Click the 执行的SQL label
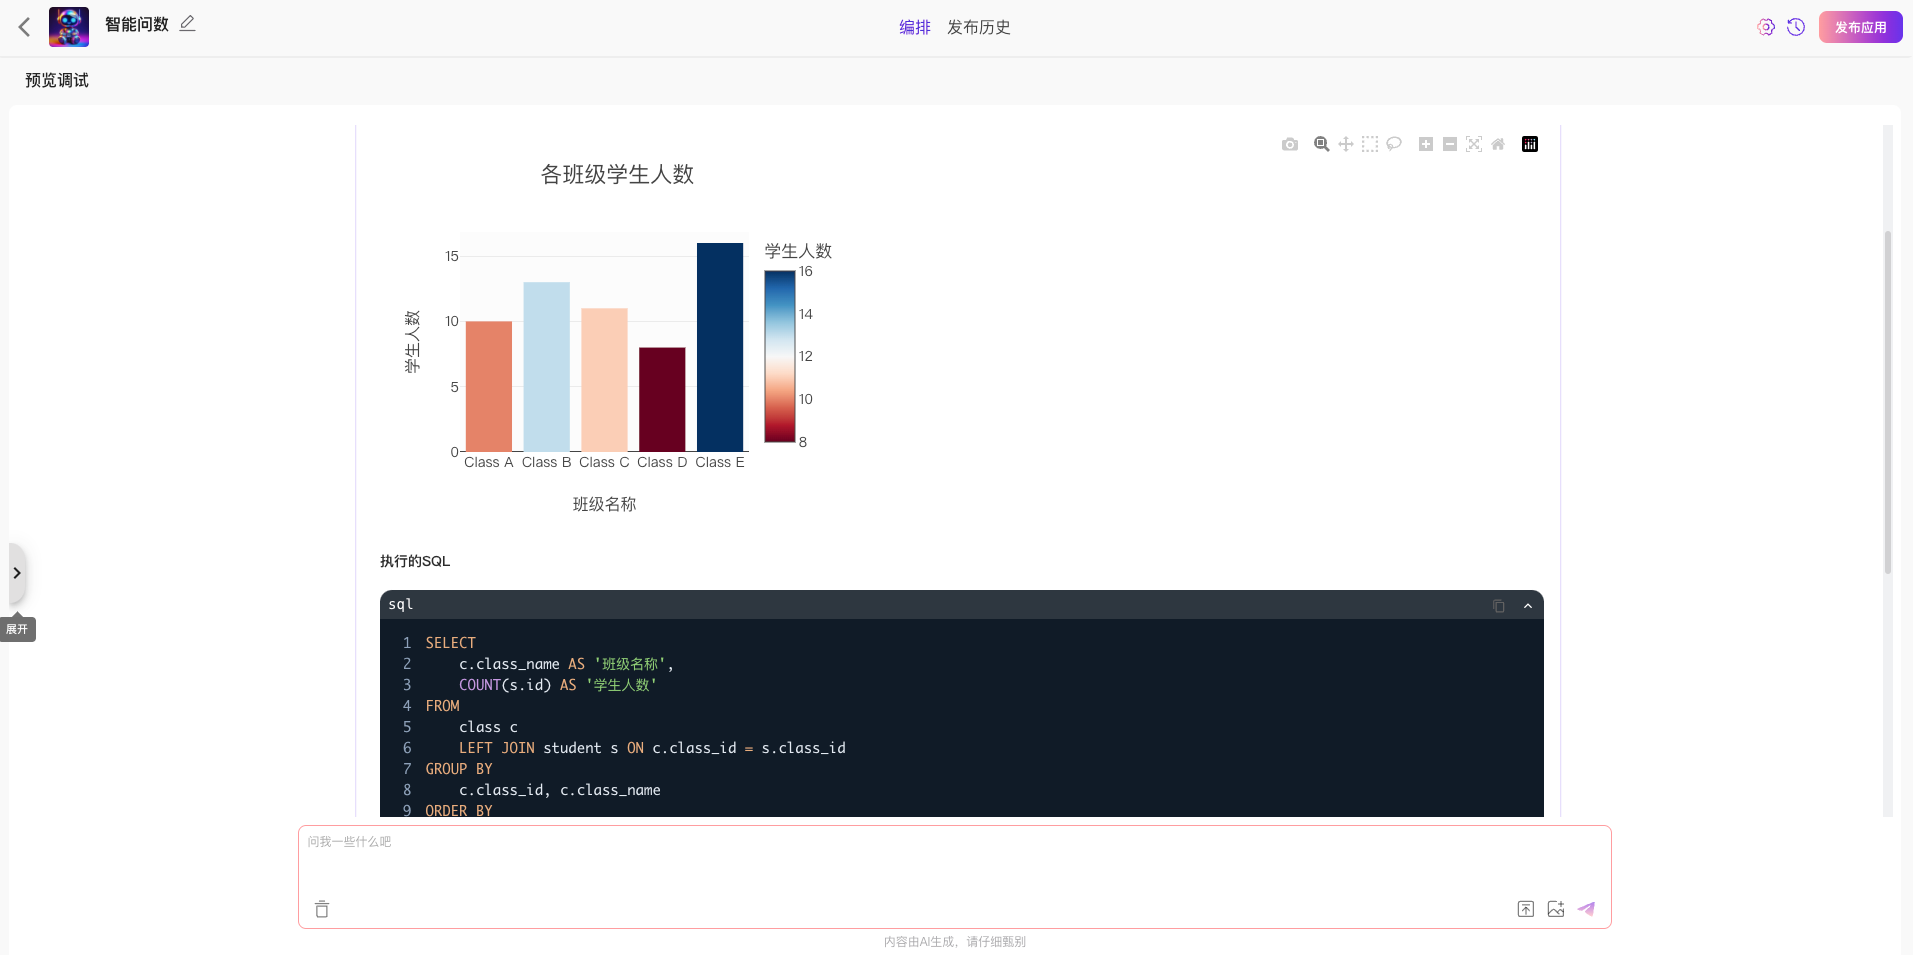 point(415,561)
